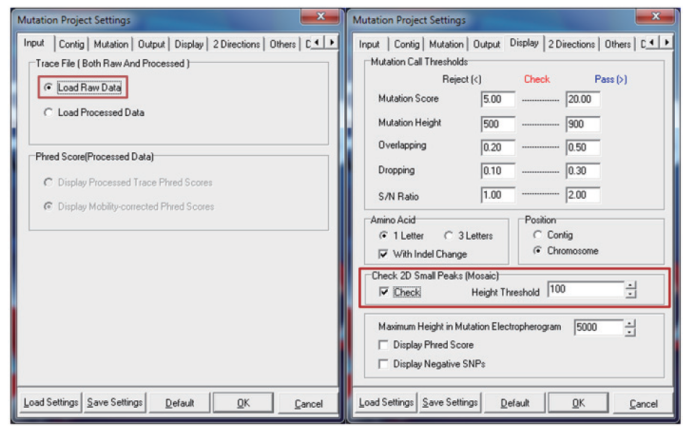Increase Height Threshold with the up arrow
This screenshot has height=431, width=693.
coord(630,287)
